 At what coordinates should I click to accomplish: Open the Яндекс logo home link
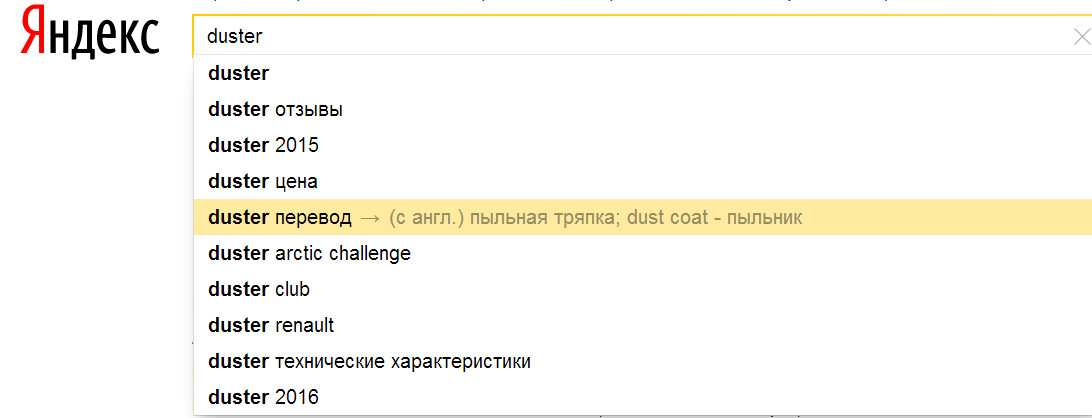point(90,33)
